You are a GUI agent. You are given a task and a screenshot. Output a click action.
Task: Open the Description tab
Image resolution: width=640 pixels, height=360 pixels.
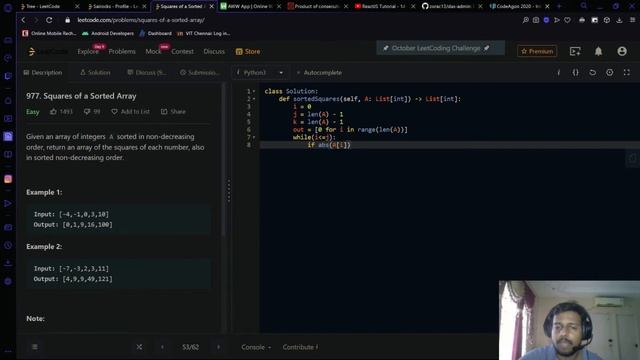(43, 73)
